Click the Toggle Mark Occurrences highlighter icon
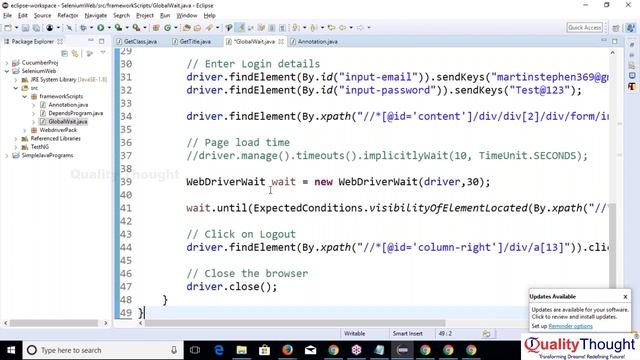 [241, 28]
